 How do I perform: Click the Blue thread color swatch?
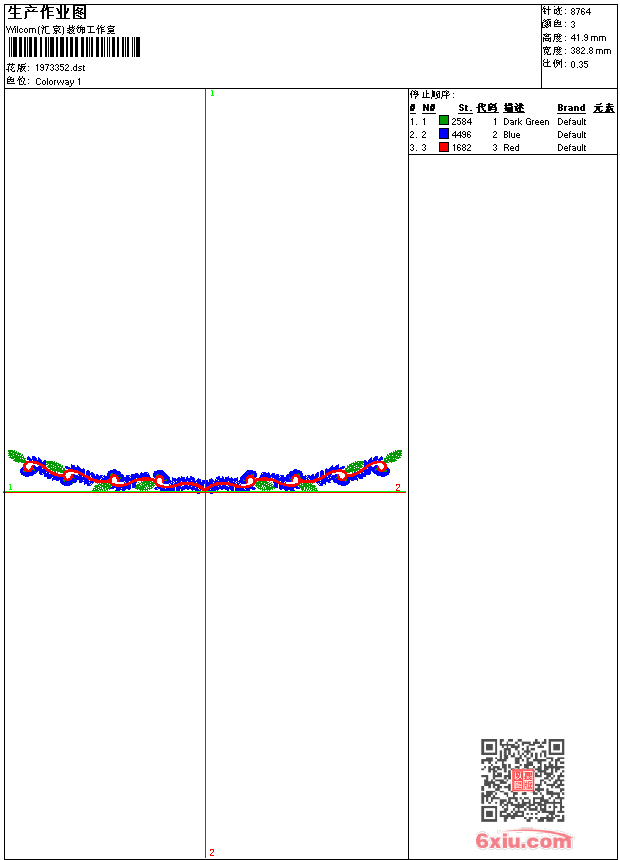click(x=444, y=134)
